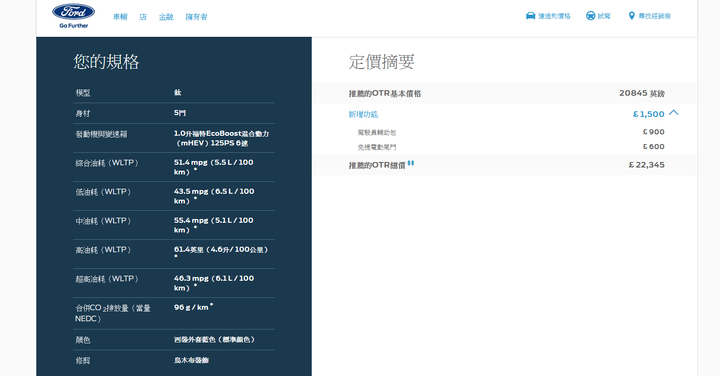Click the Ford Go Further logo
Viewport: 720px width, 376px height.
point(73,16)
